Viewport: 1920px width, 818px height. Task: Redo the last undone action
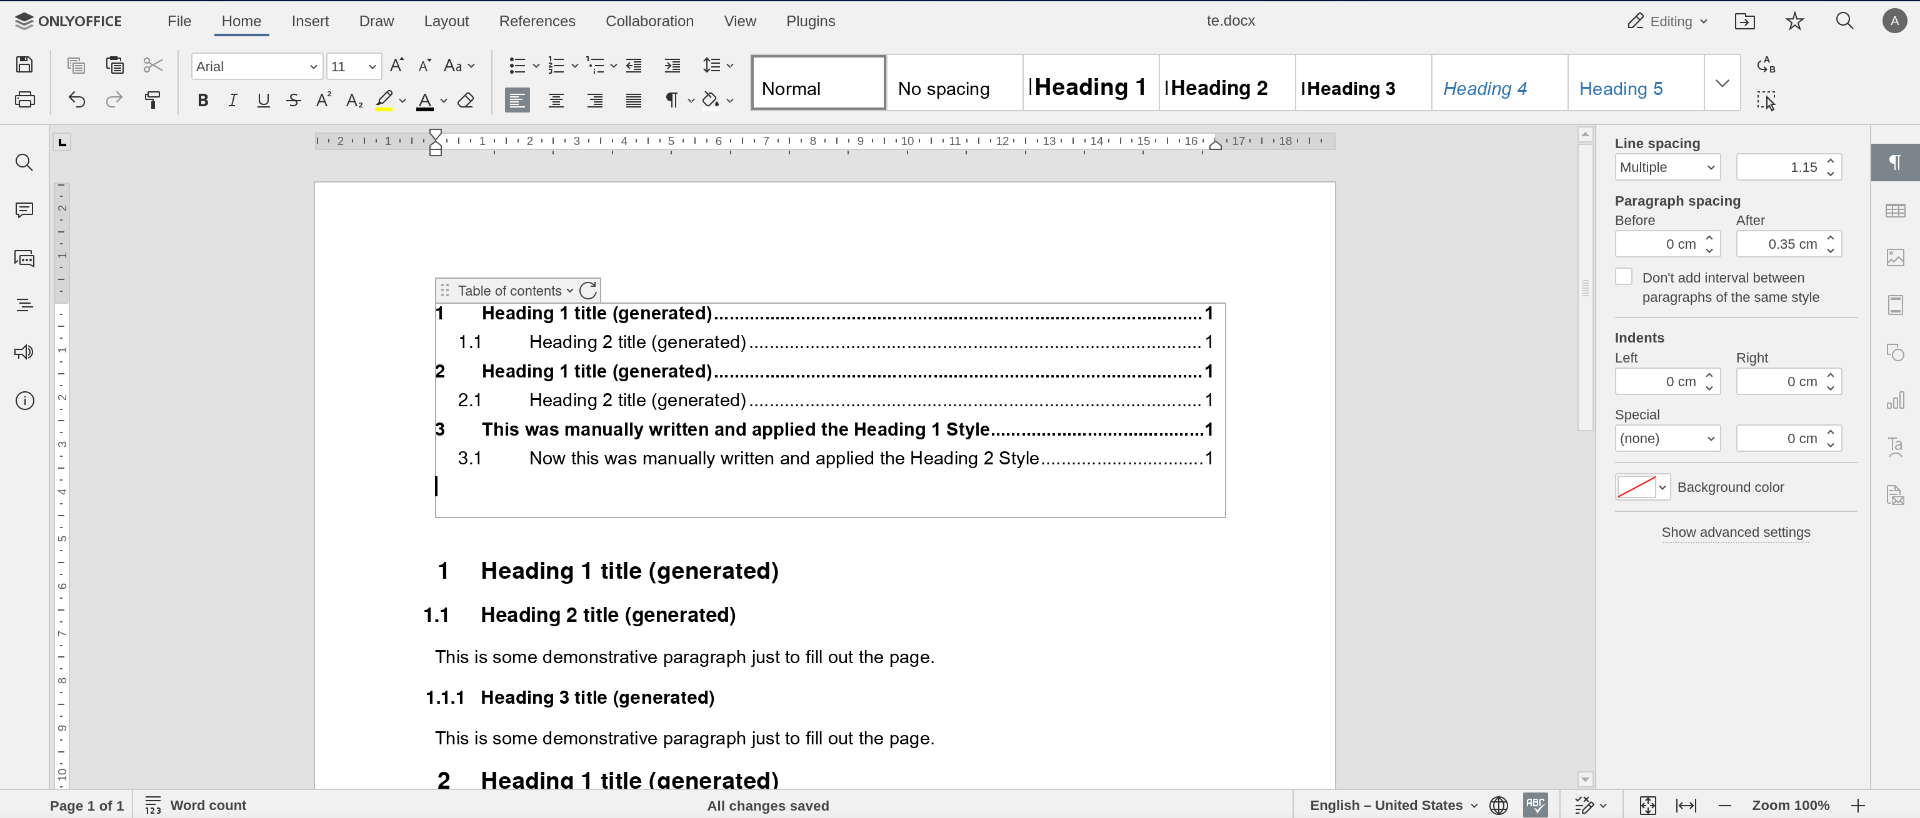[x=115, y=100]
